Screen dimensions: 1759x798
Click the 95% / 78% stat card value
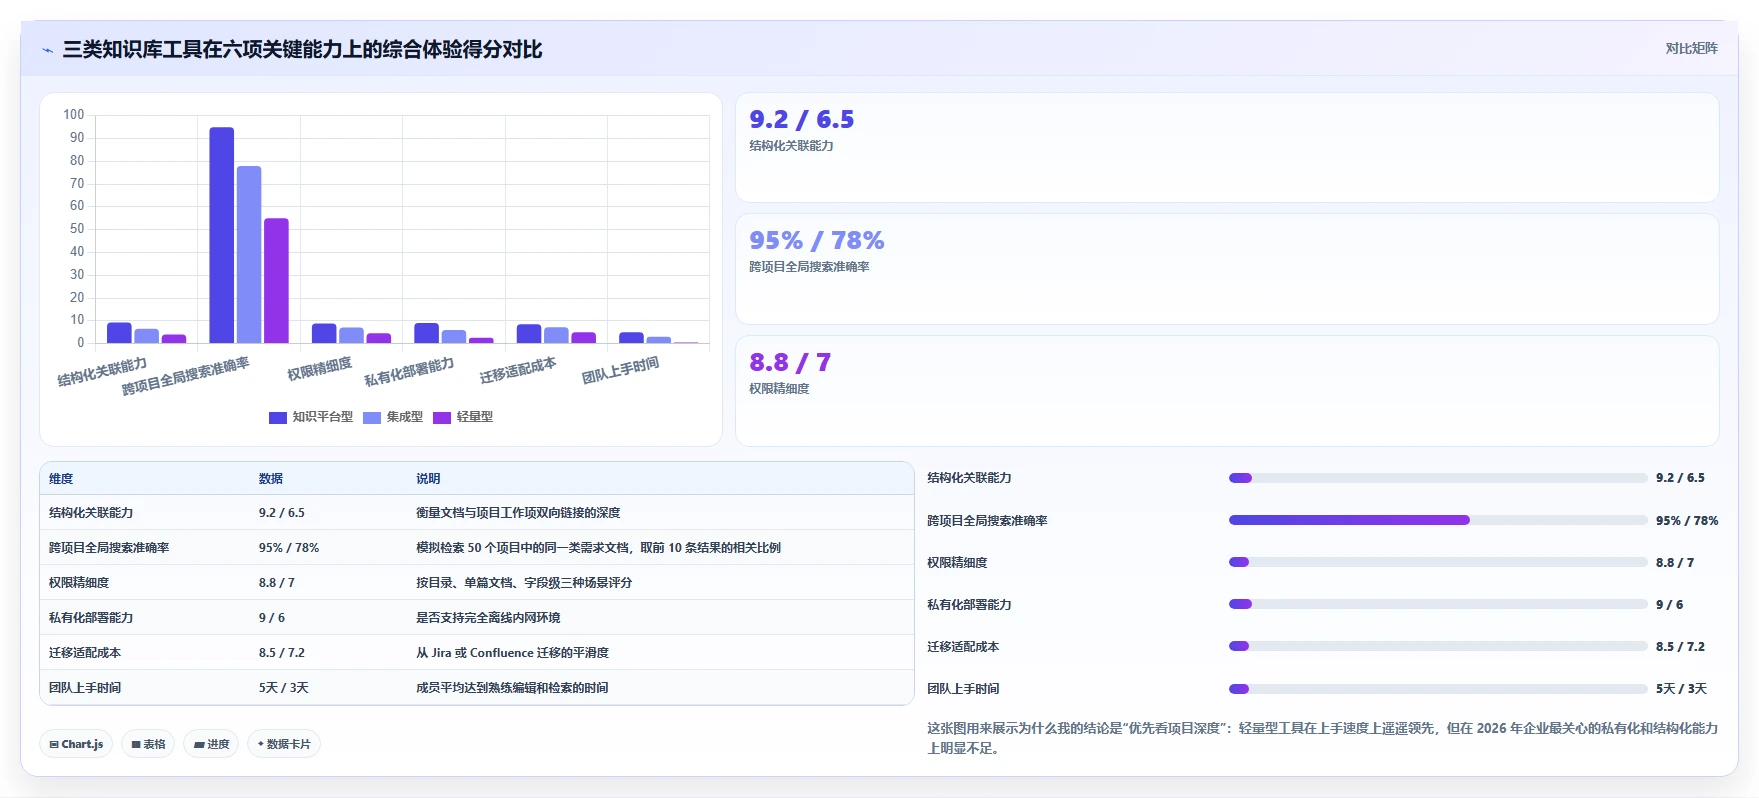(x=817, y=241)
